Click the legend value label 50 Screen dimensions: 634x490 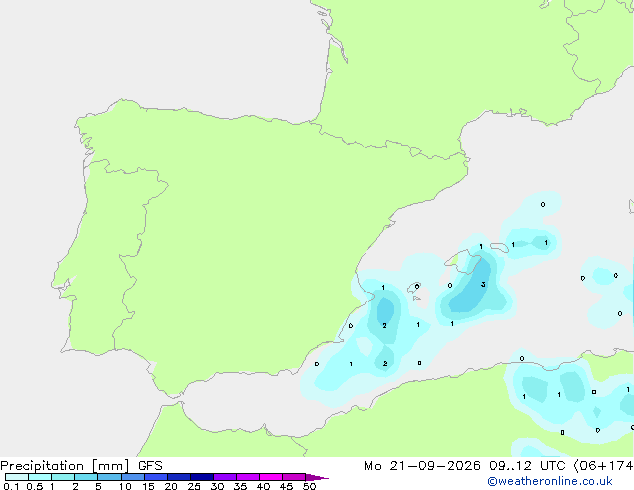[309, 486]
